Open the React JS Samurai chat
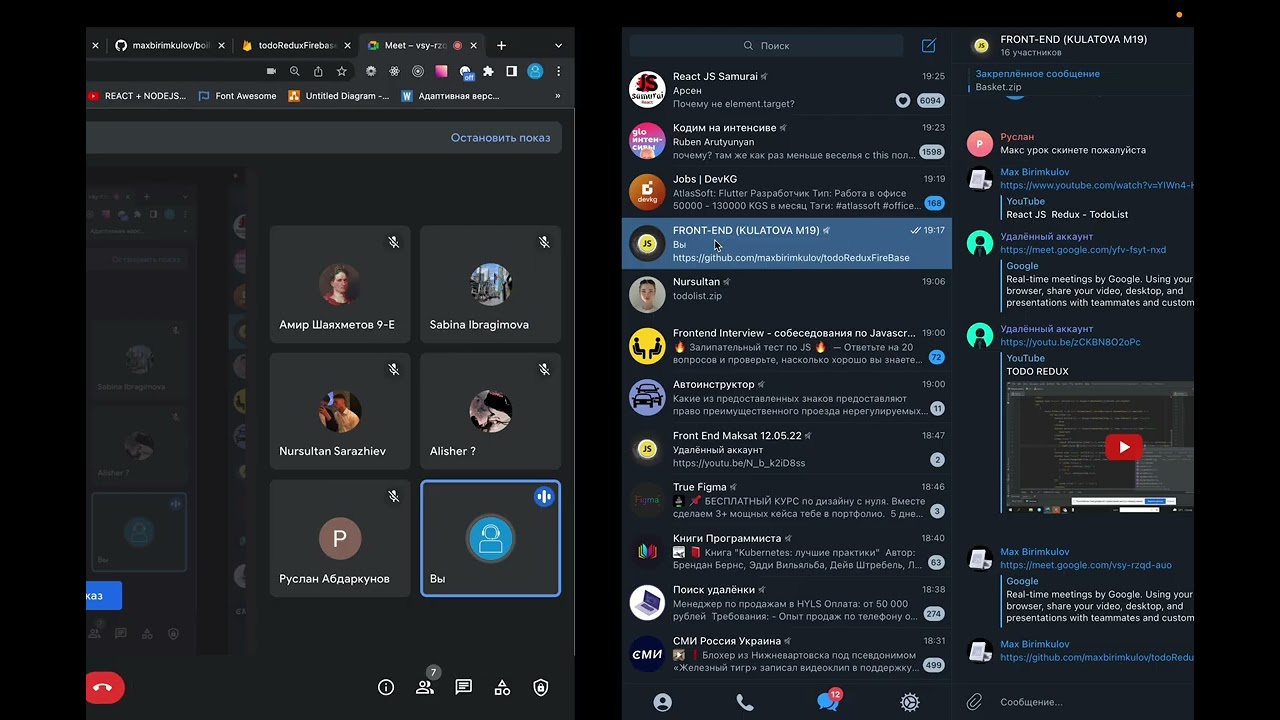Viewport: 1280px width, 720px height. coord(787,89)
